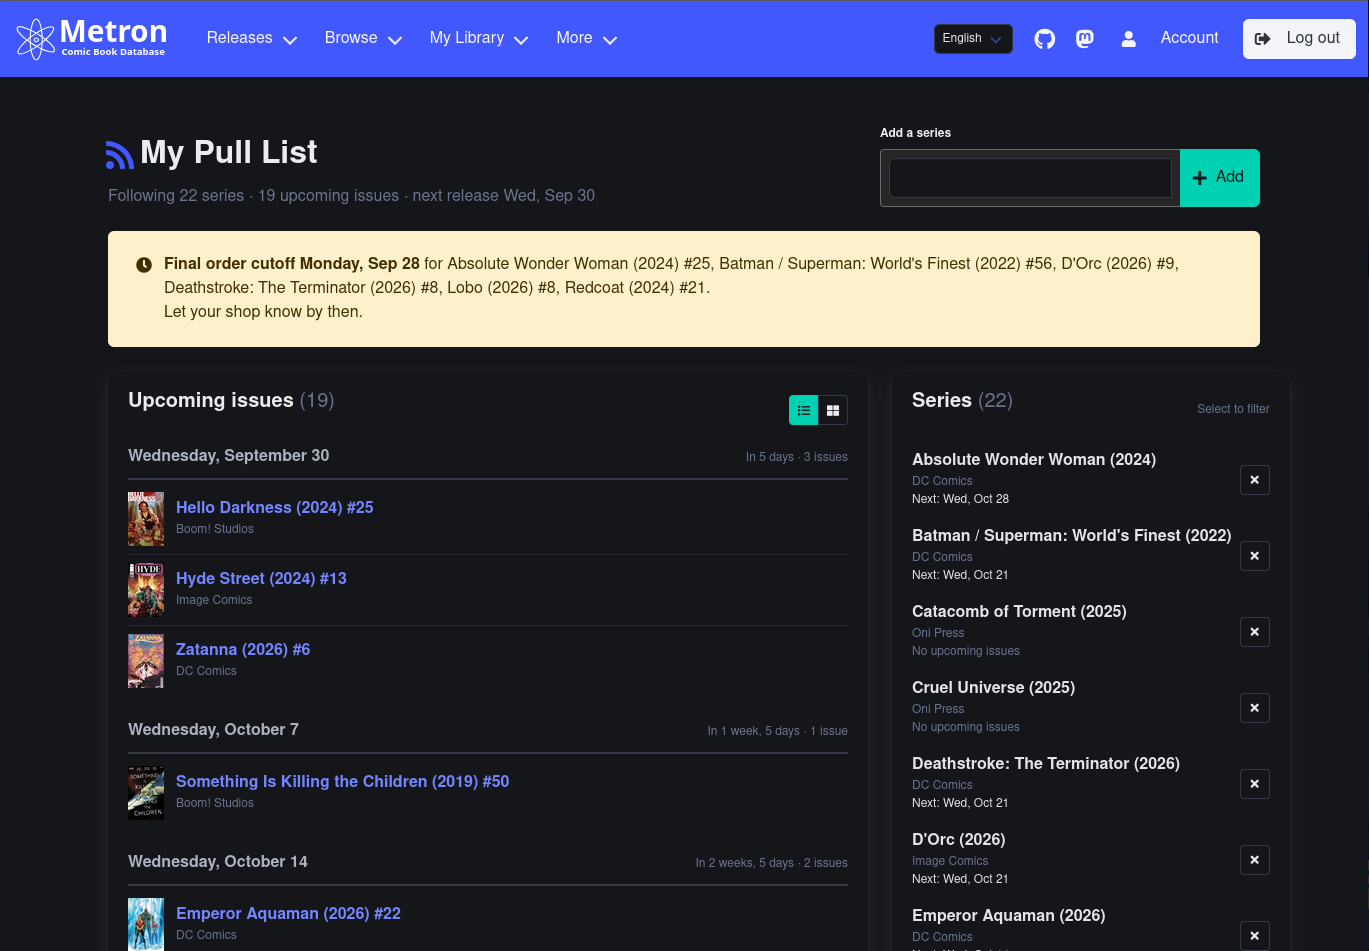Switch to grid view of upcoming issues
1369x951 pixels.
[x=833, y=410]
